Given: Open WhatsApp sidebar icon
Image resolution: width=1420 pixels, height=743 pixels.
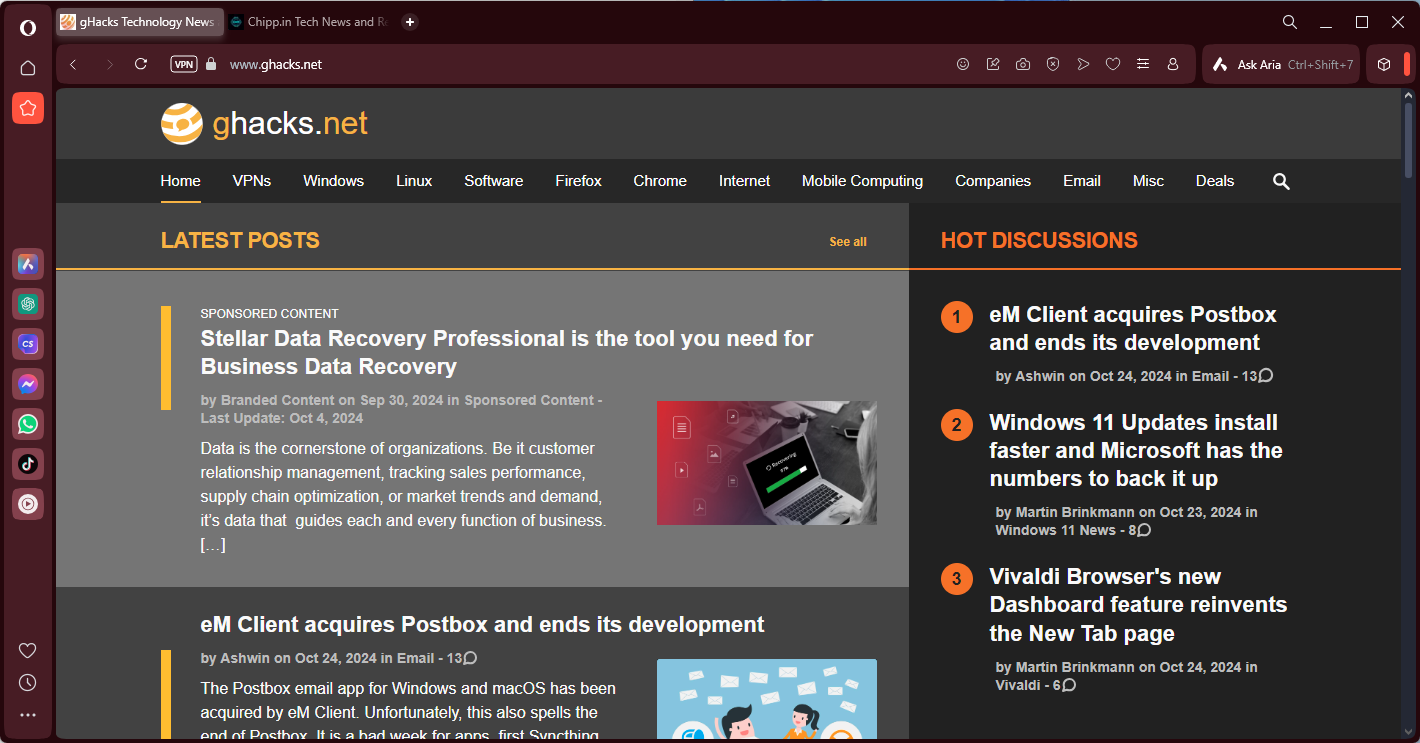Looking at the screenshot, I should 28,424.
